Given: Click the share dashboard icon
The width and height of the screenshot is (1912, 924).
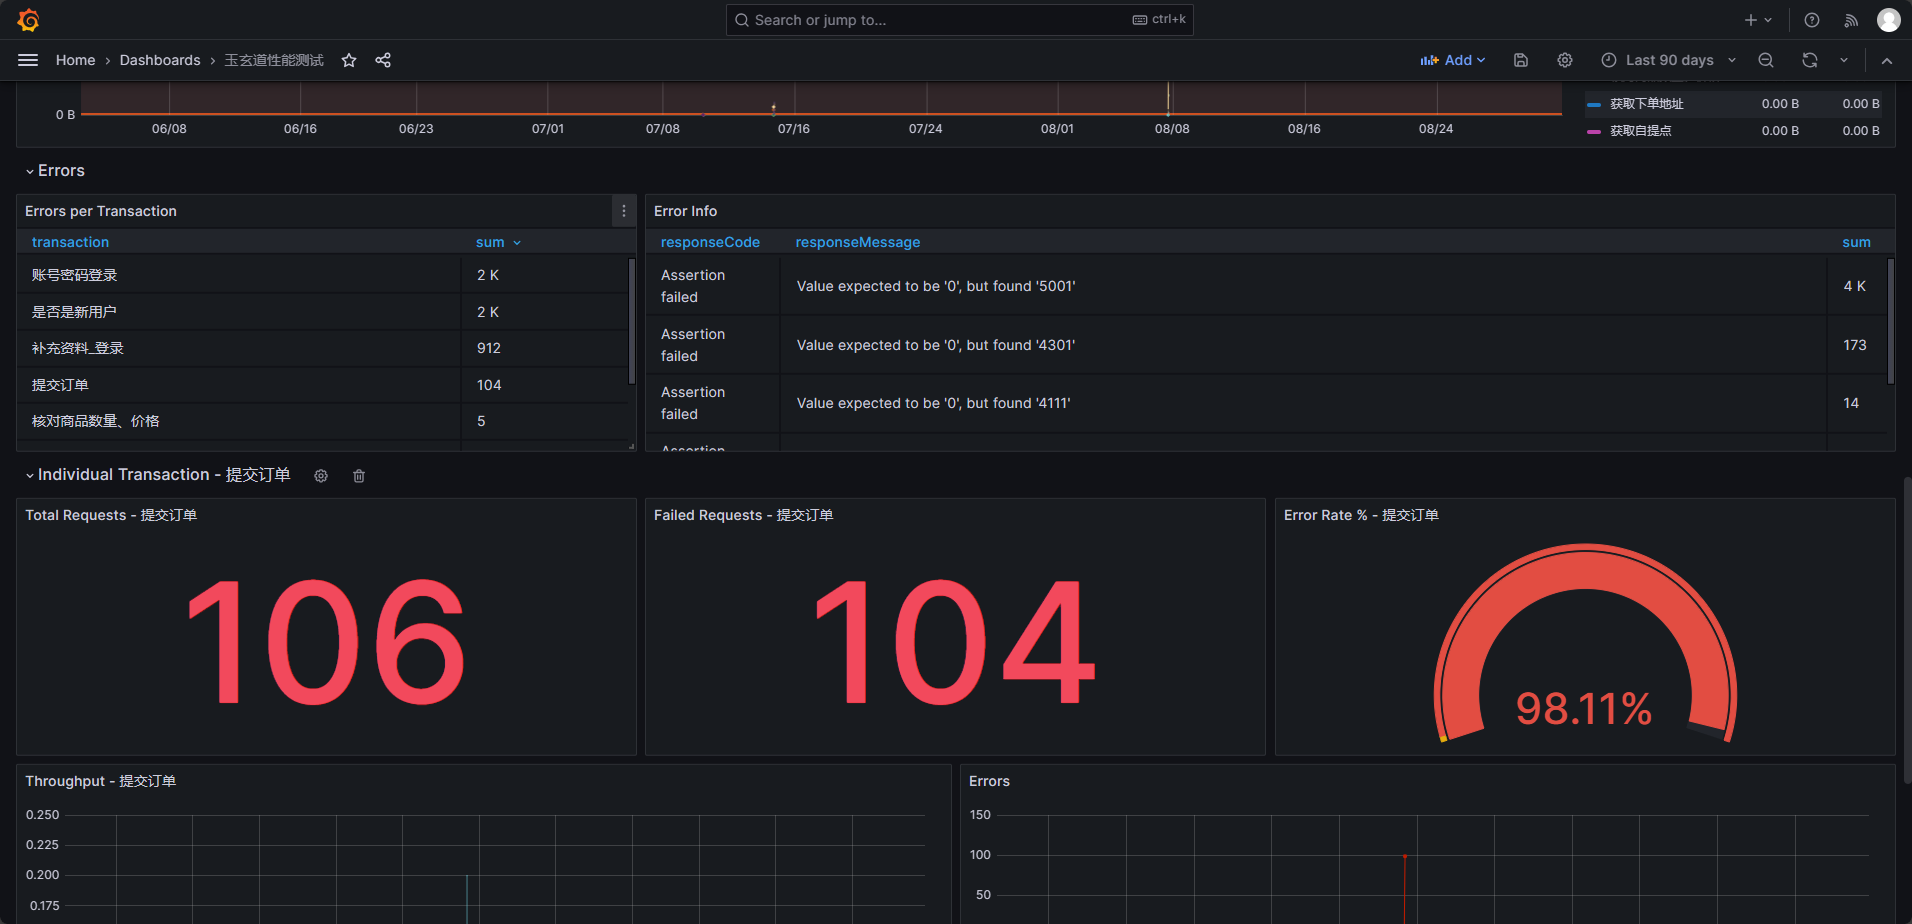Looking at the screenshot, I should tap(383, 60).
